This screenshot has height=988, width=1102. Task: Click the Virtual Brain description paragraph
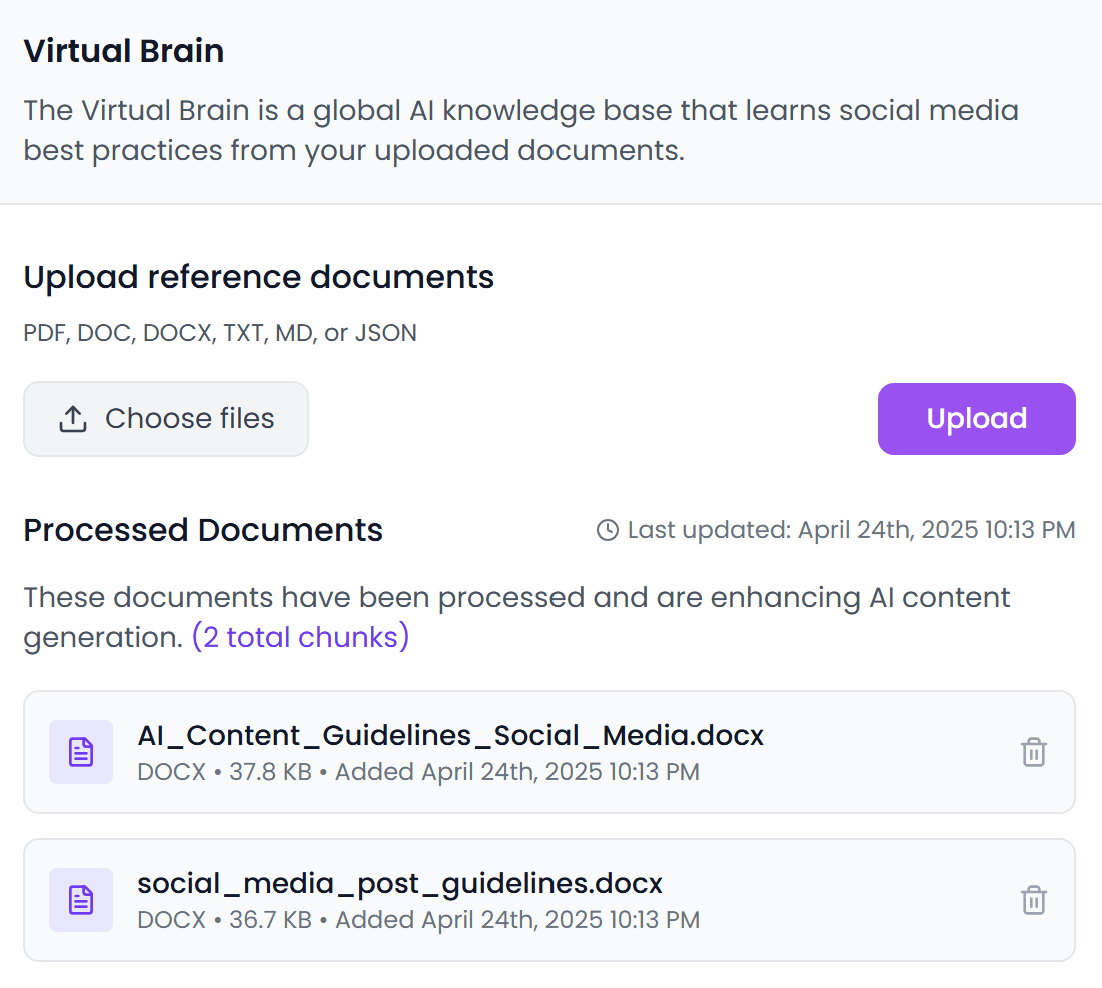click(520, 130)
